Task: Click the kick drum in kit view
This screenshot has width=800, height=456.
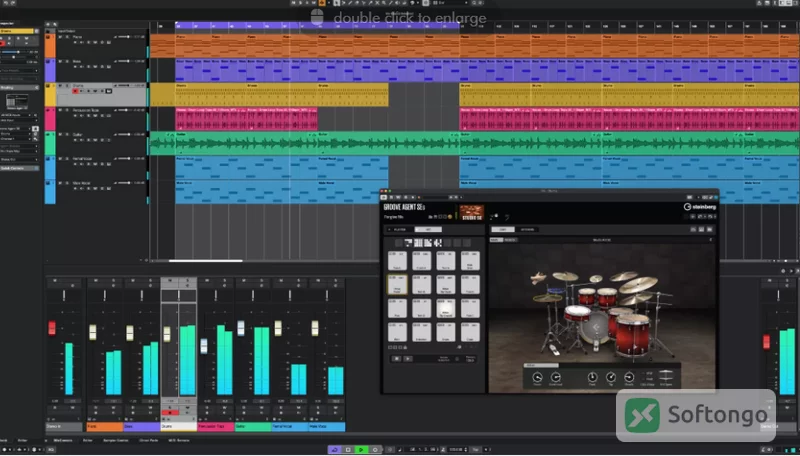Action: click(x=595, y=327)
